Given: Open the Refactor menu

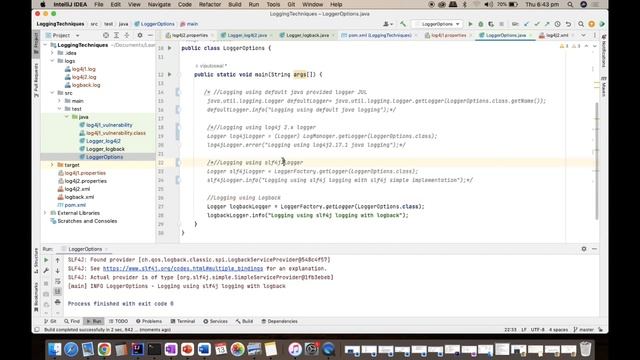Looking at the screenshot, I should 210,4.
